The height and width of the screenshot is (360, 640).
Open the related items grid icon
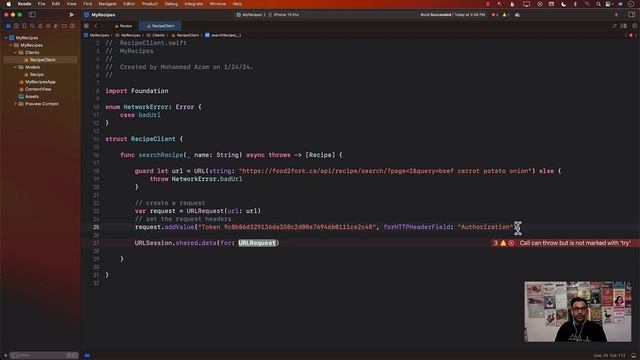pyautogui.click(x=86, y=26)
